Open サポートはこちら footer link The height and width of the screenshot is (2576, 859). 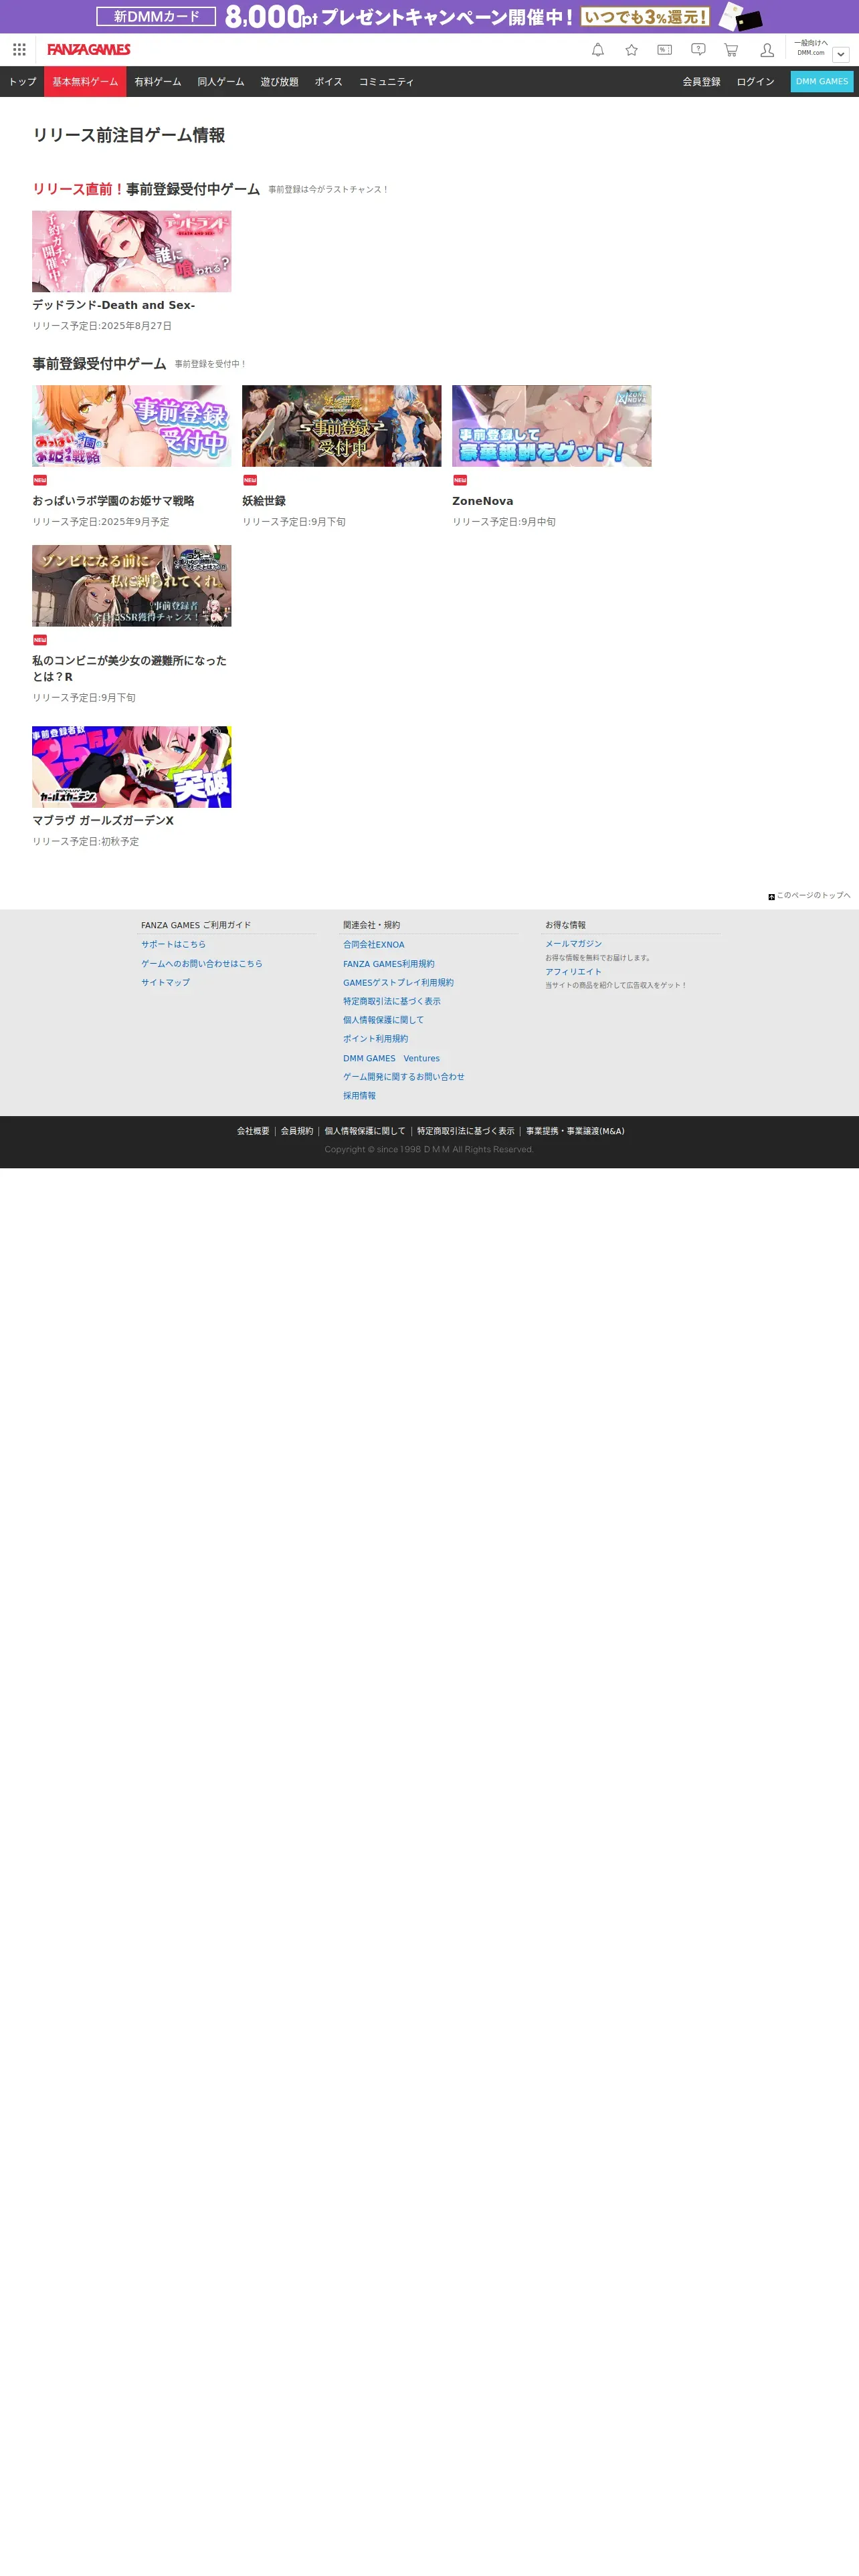[x=173, y=944]
